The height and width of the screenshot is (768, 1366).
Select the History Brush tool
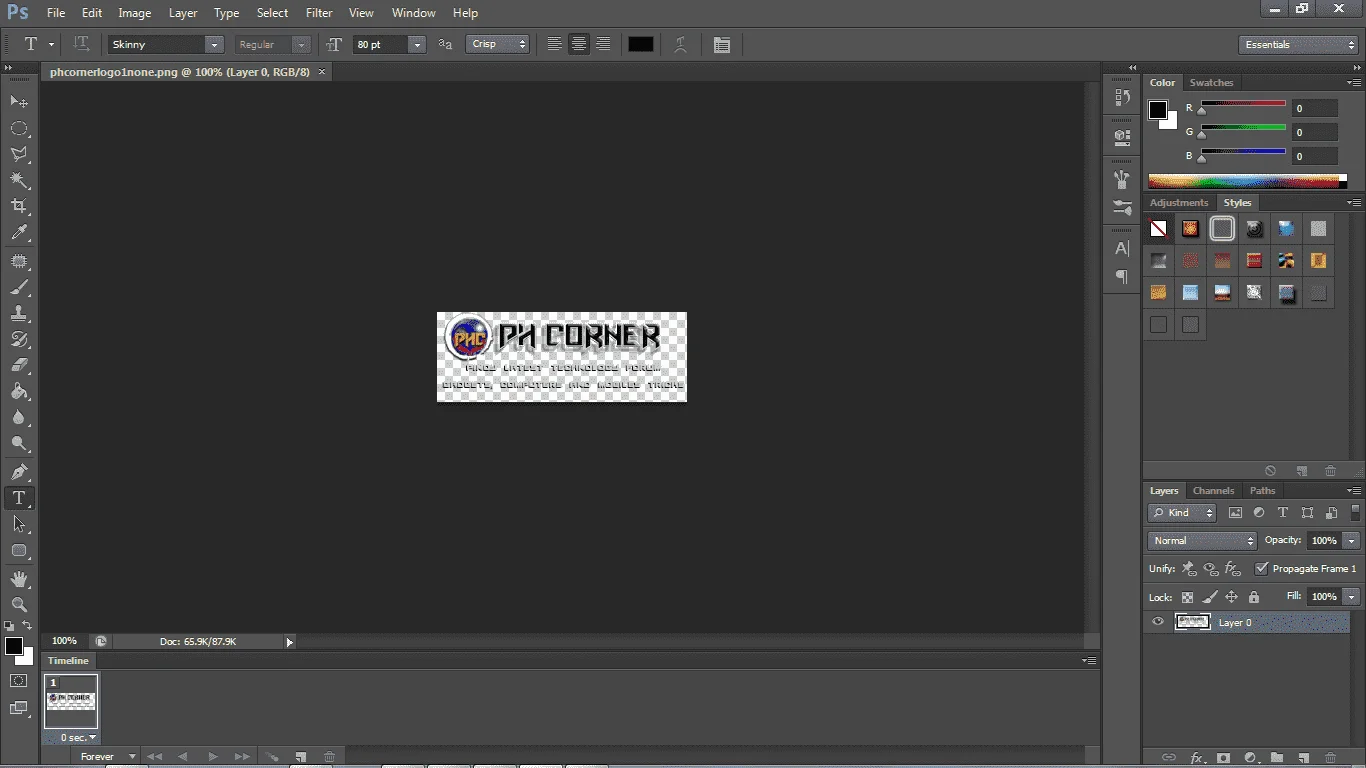pos(19,339)
